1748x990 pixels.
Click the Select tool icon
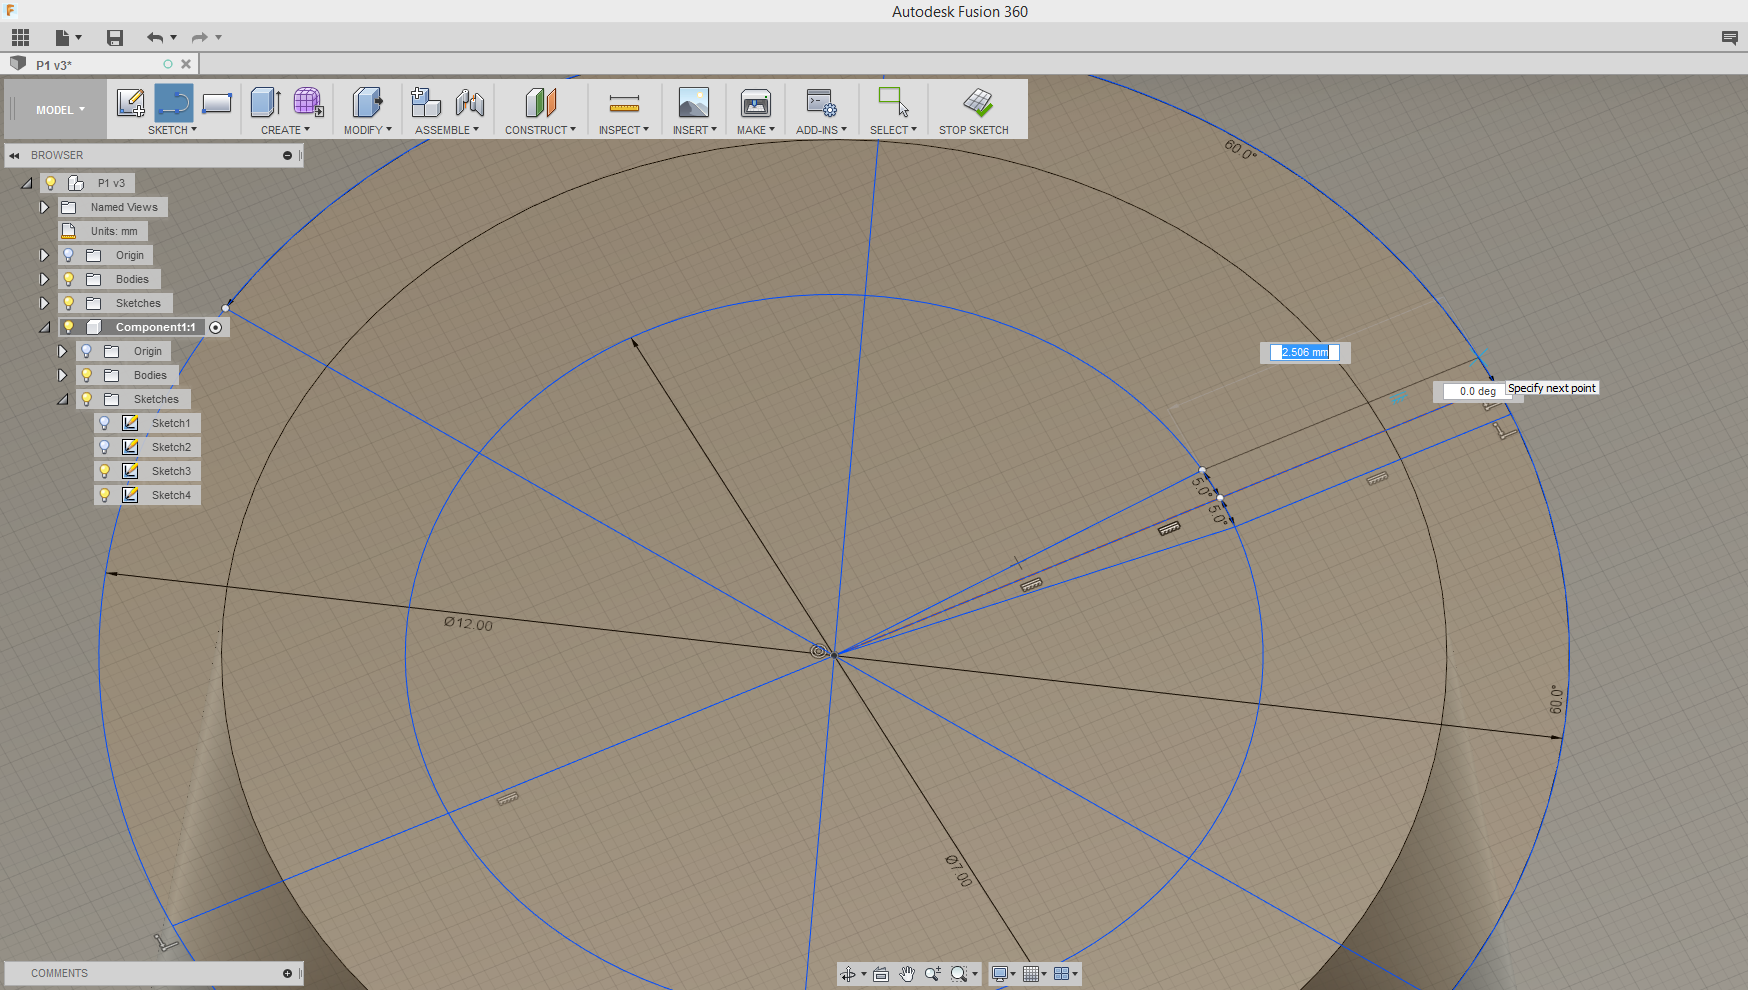(893, 102)
